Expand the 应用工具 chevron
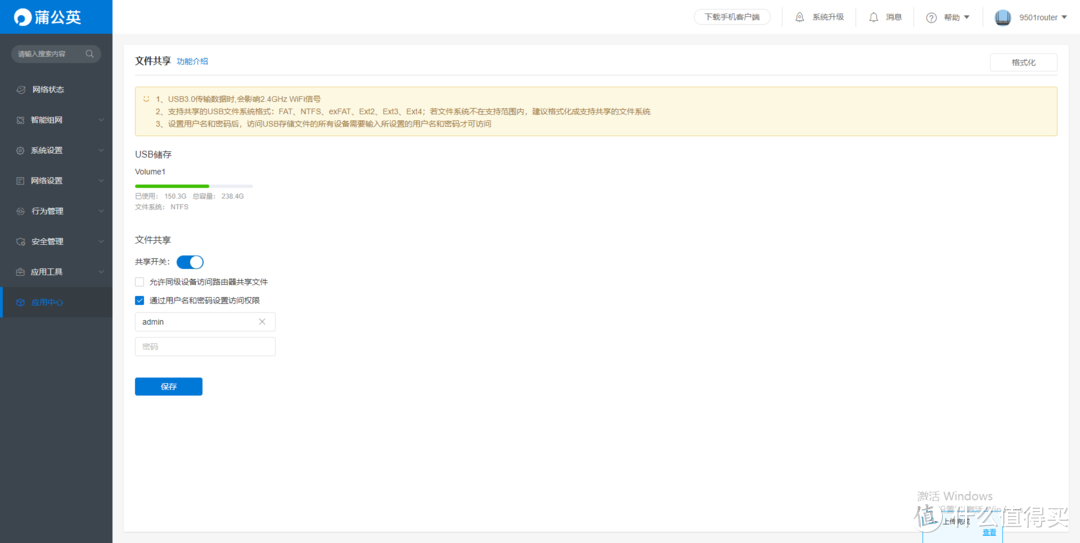This screenshot has height=543, width=1080. click(x=101, y=272)
